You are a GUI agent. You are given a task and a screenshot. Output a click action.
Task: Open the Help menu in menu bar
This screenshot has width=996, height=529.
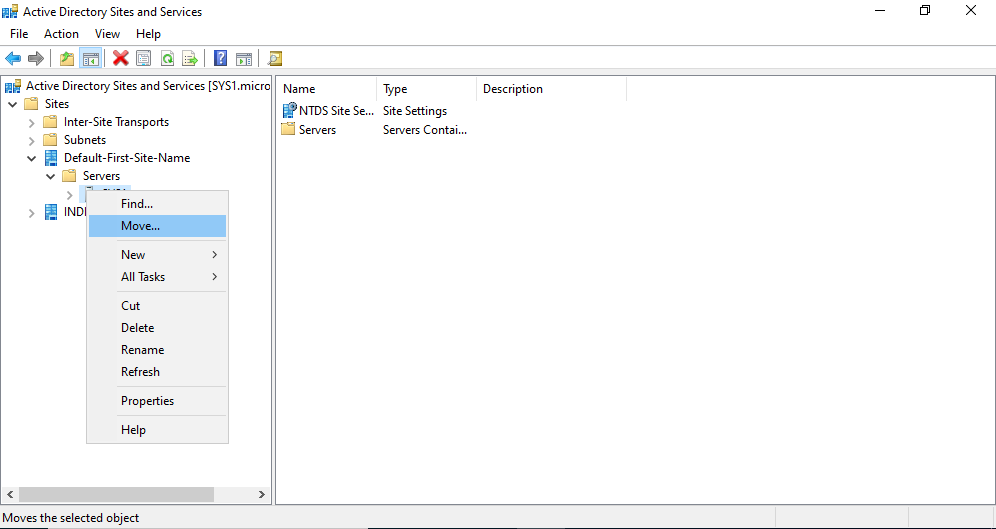coord(149,34)
